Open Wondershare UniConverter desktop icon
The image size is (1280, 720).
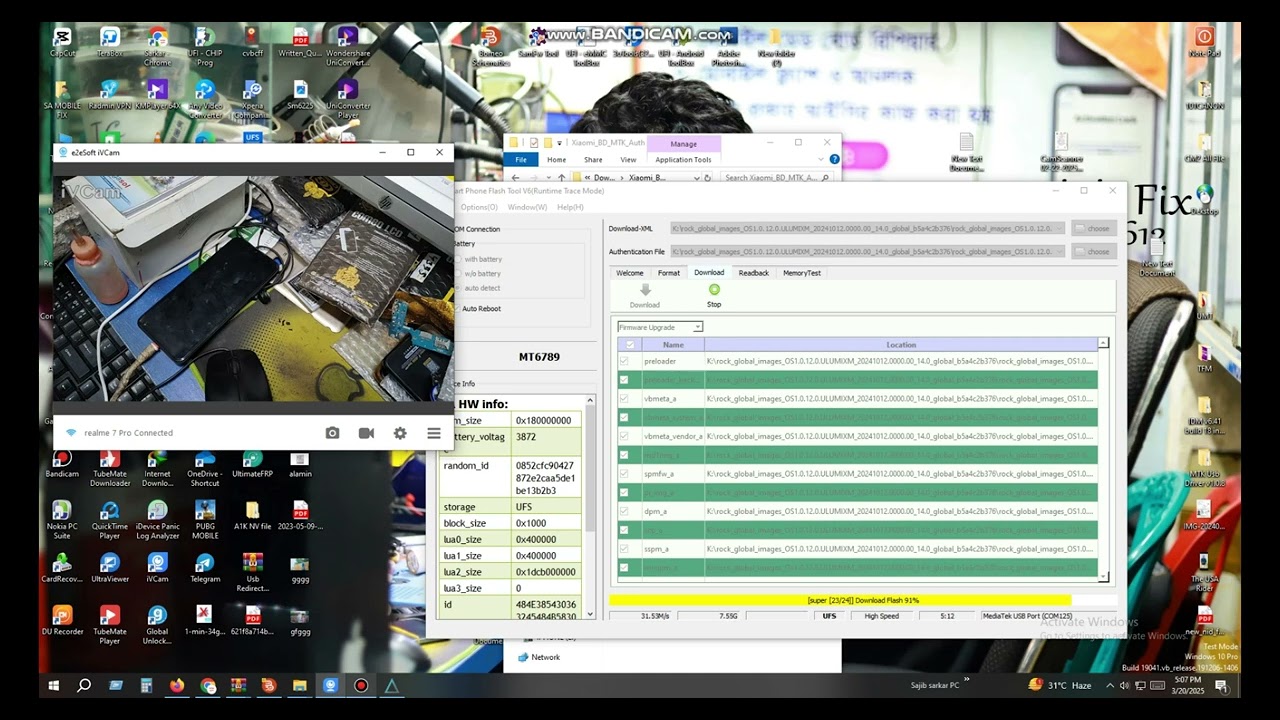point(348,46)
